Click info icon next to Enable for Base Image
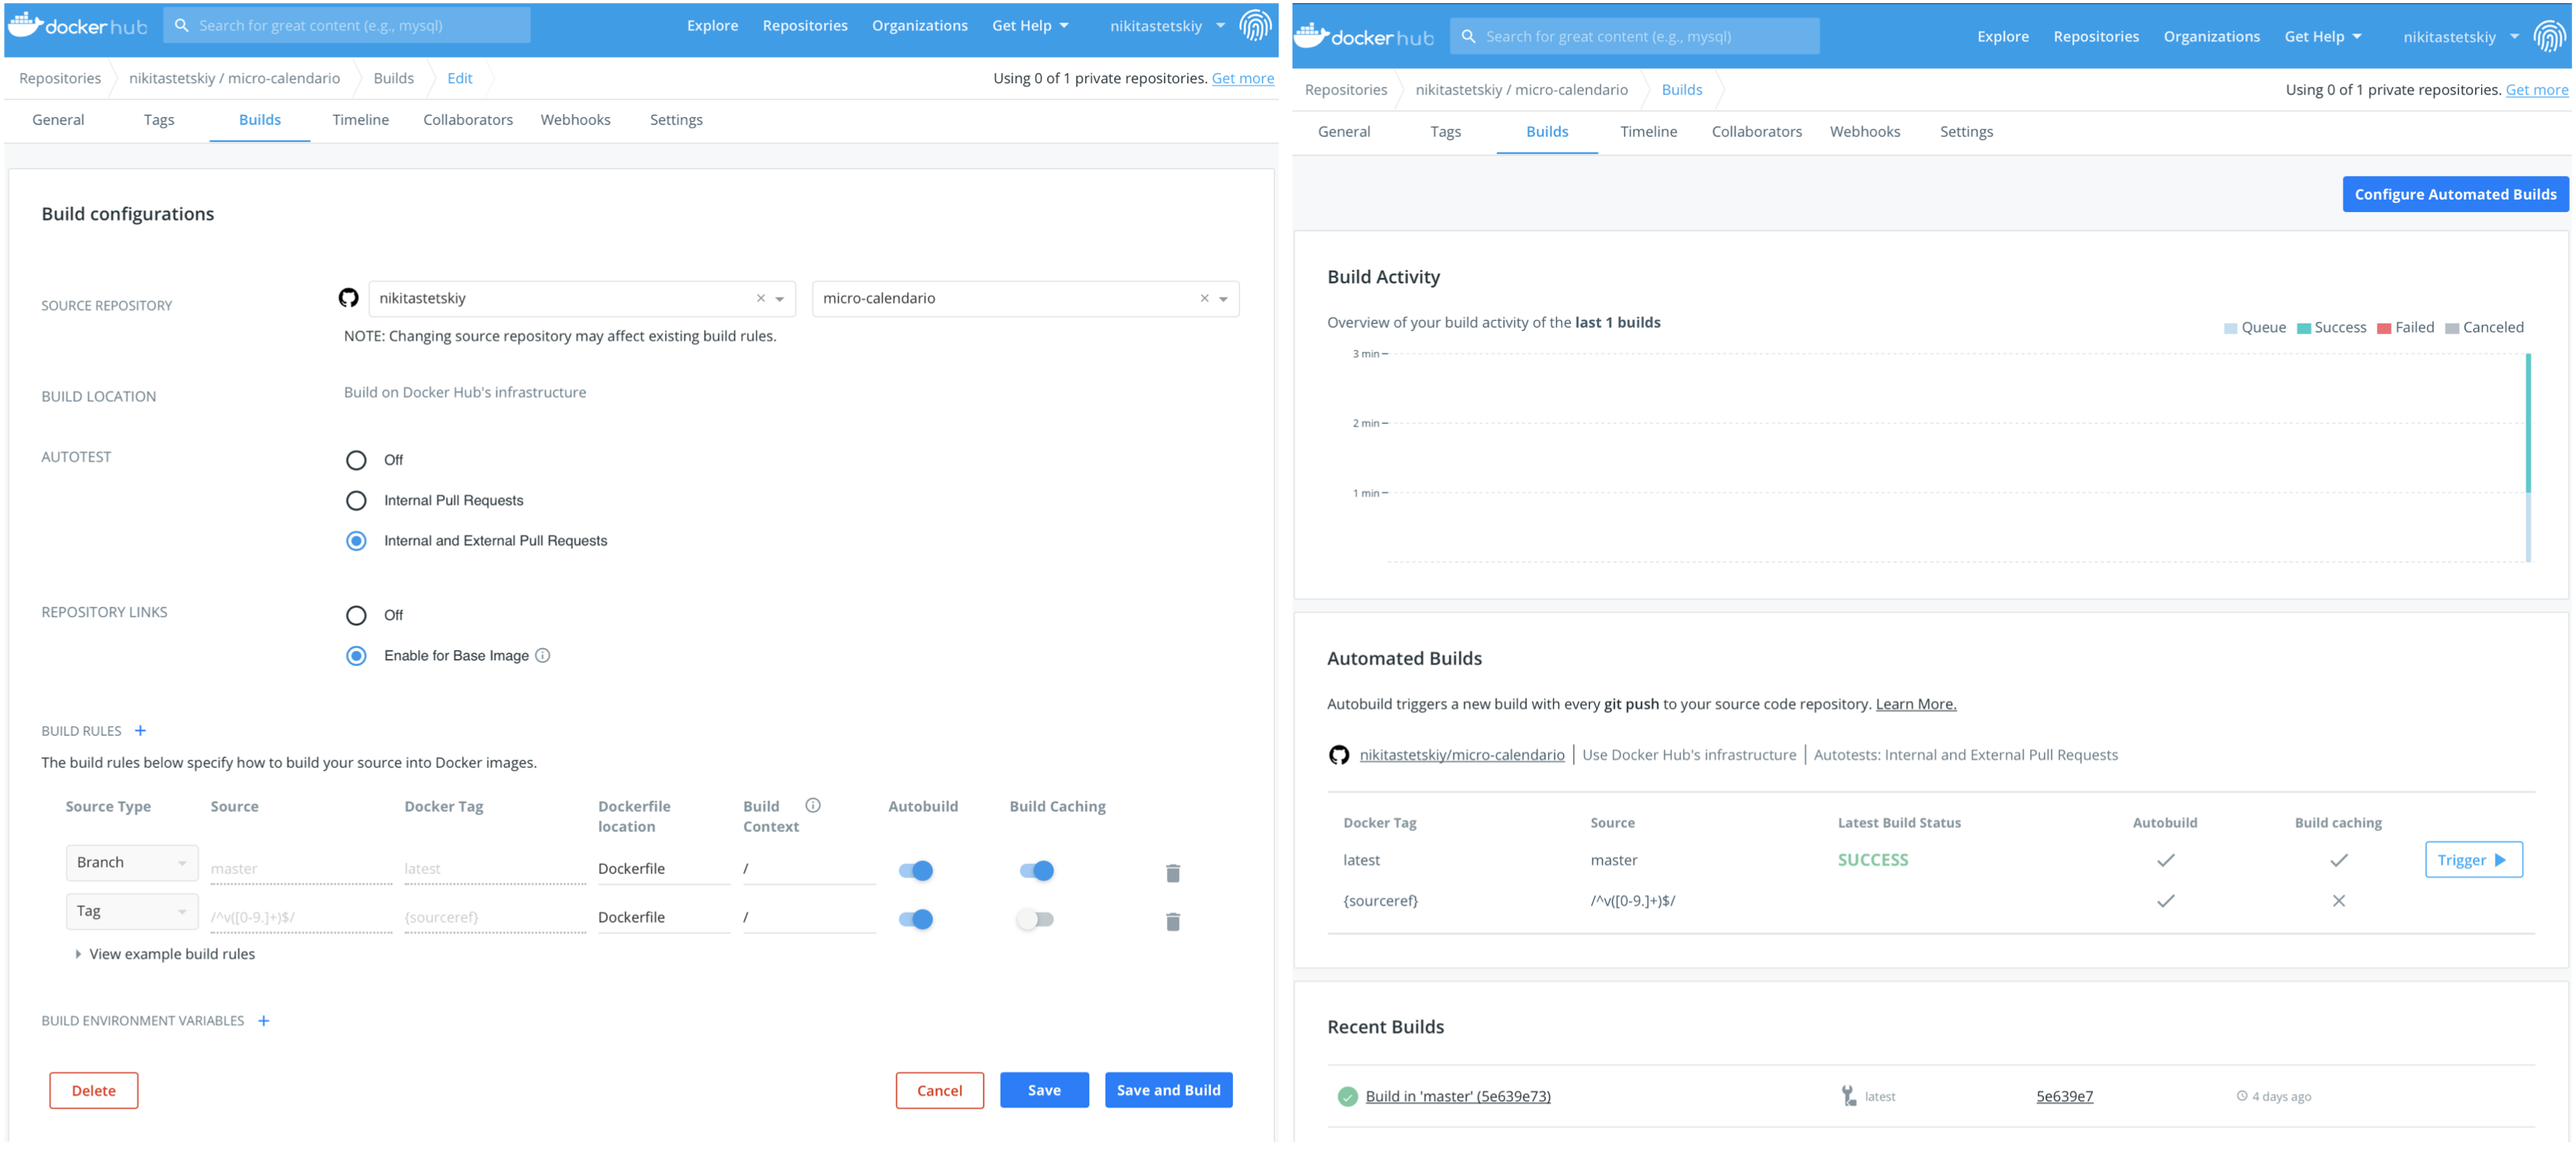Viewport: 2576px width, 1156px height. pyautogui.click(x=543, y=656)
